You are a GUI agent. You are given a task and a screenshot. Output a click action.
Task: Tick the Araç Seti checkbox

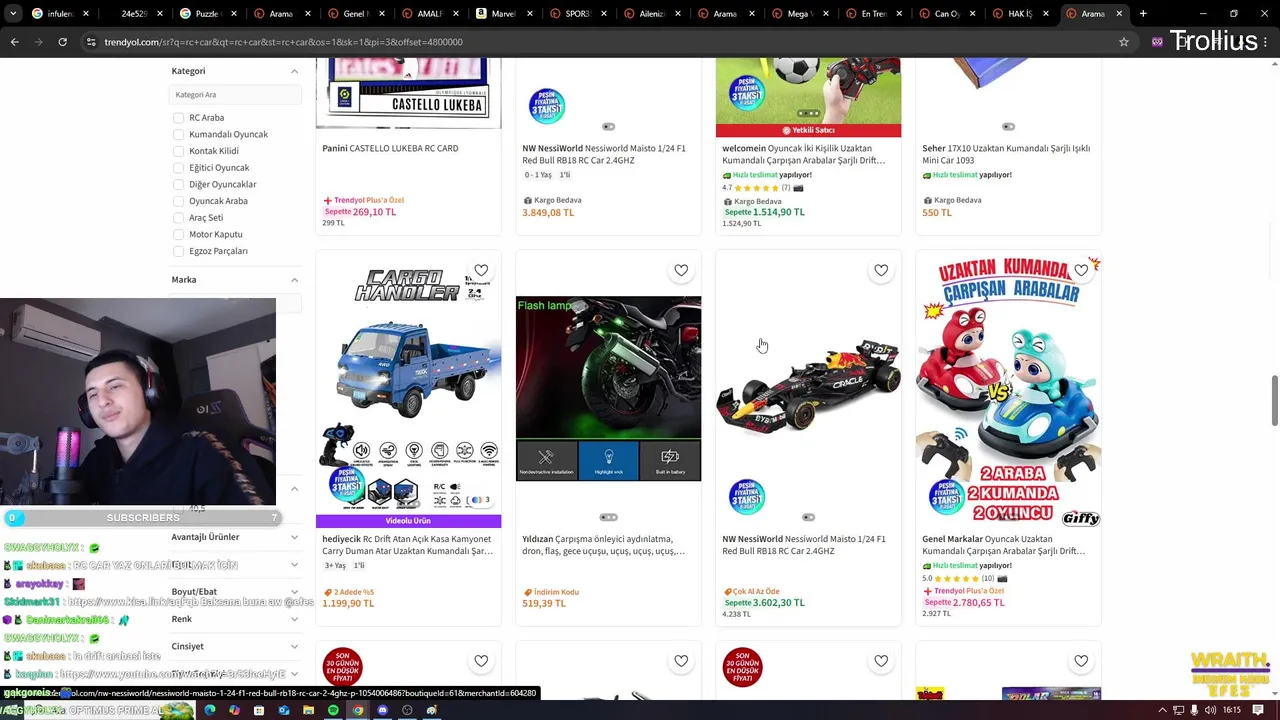click(178, 218)
